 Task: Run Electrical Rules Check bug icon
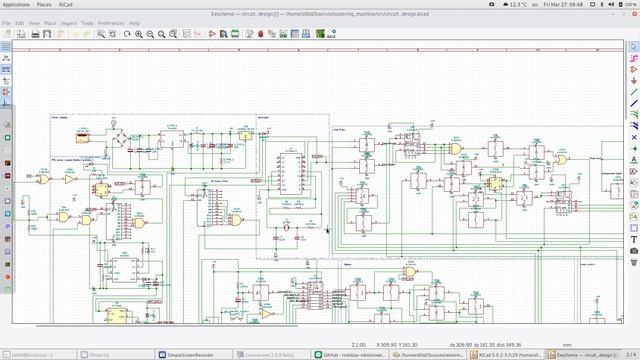pyautogui.click(x=260, y=34)
